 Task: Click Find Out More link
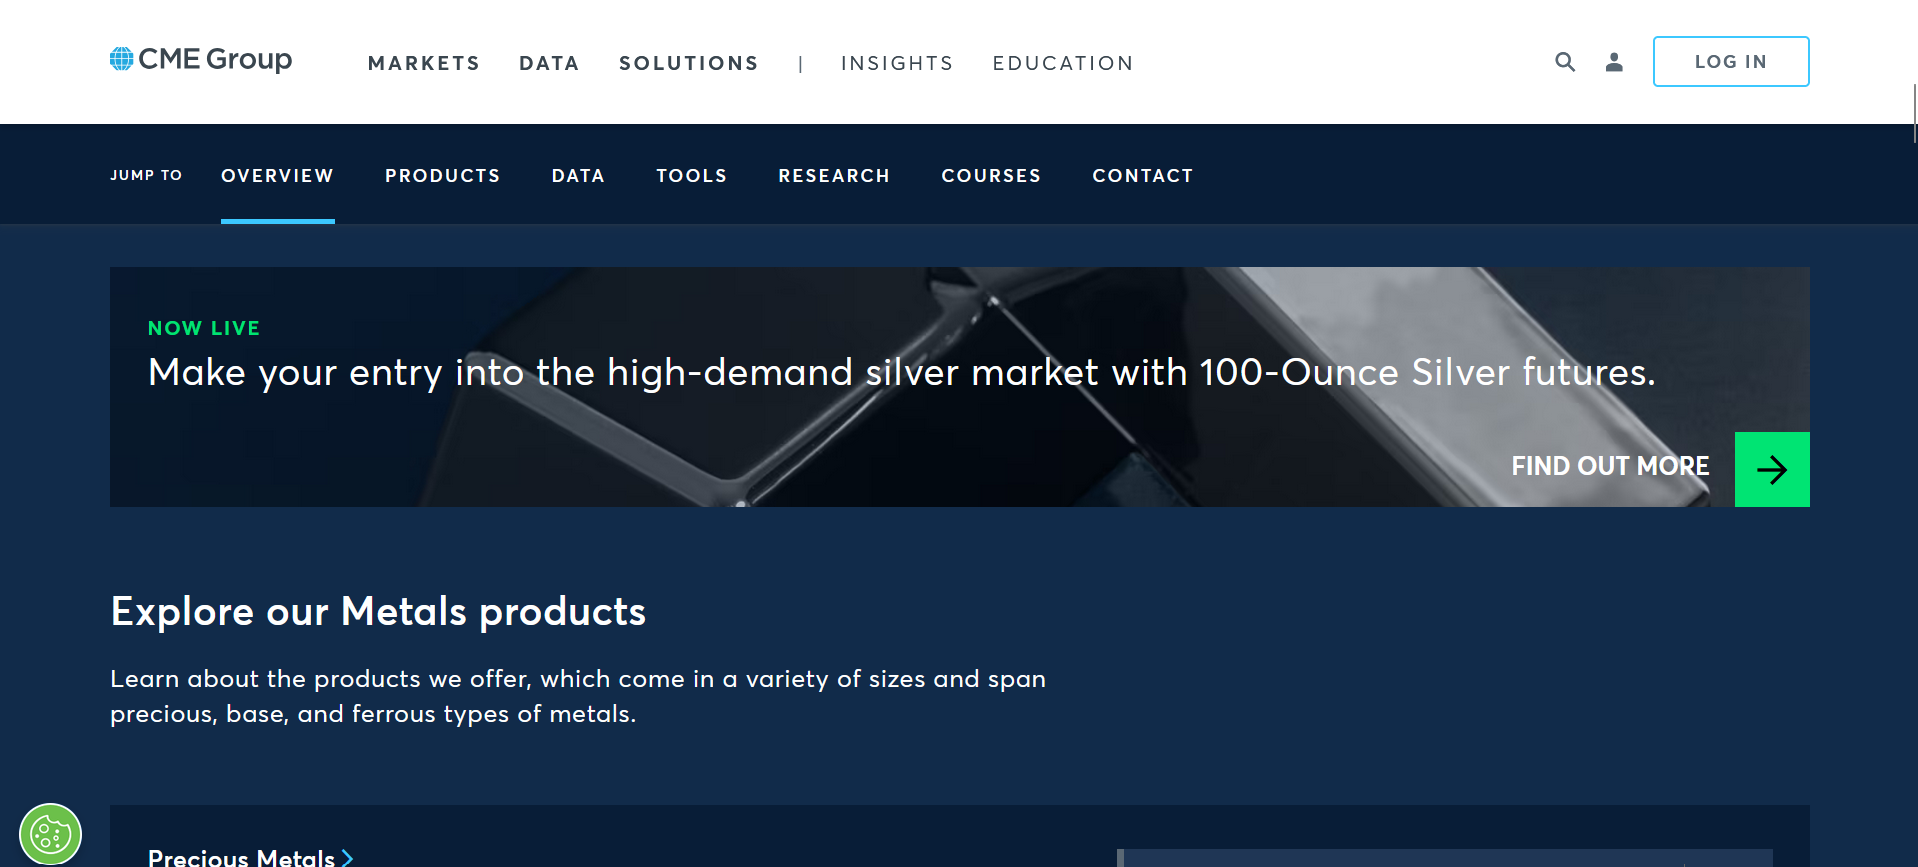click(1610, 467)
